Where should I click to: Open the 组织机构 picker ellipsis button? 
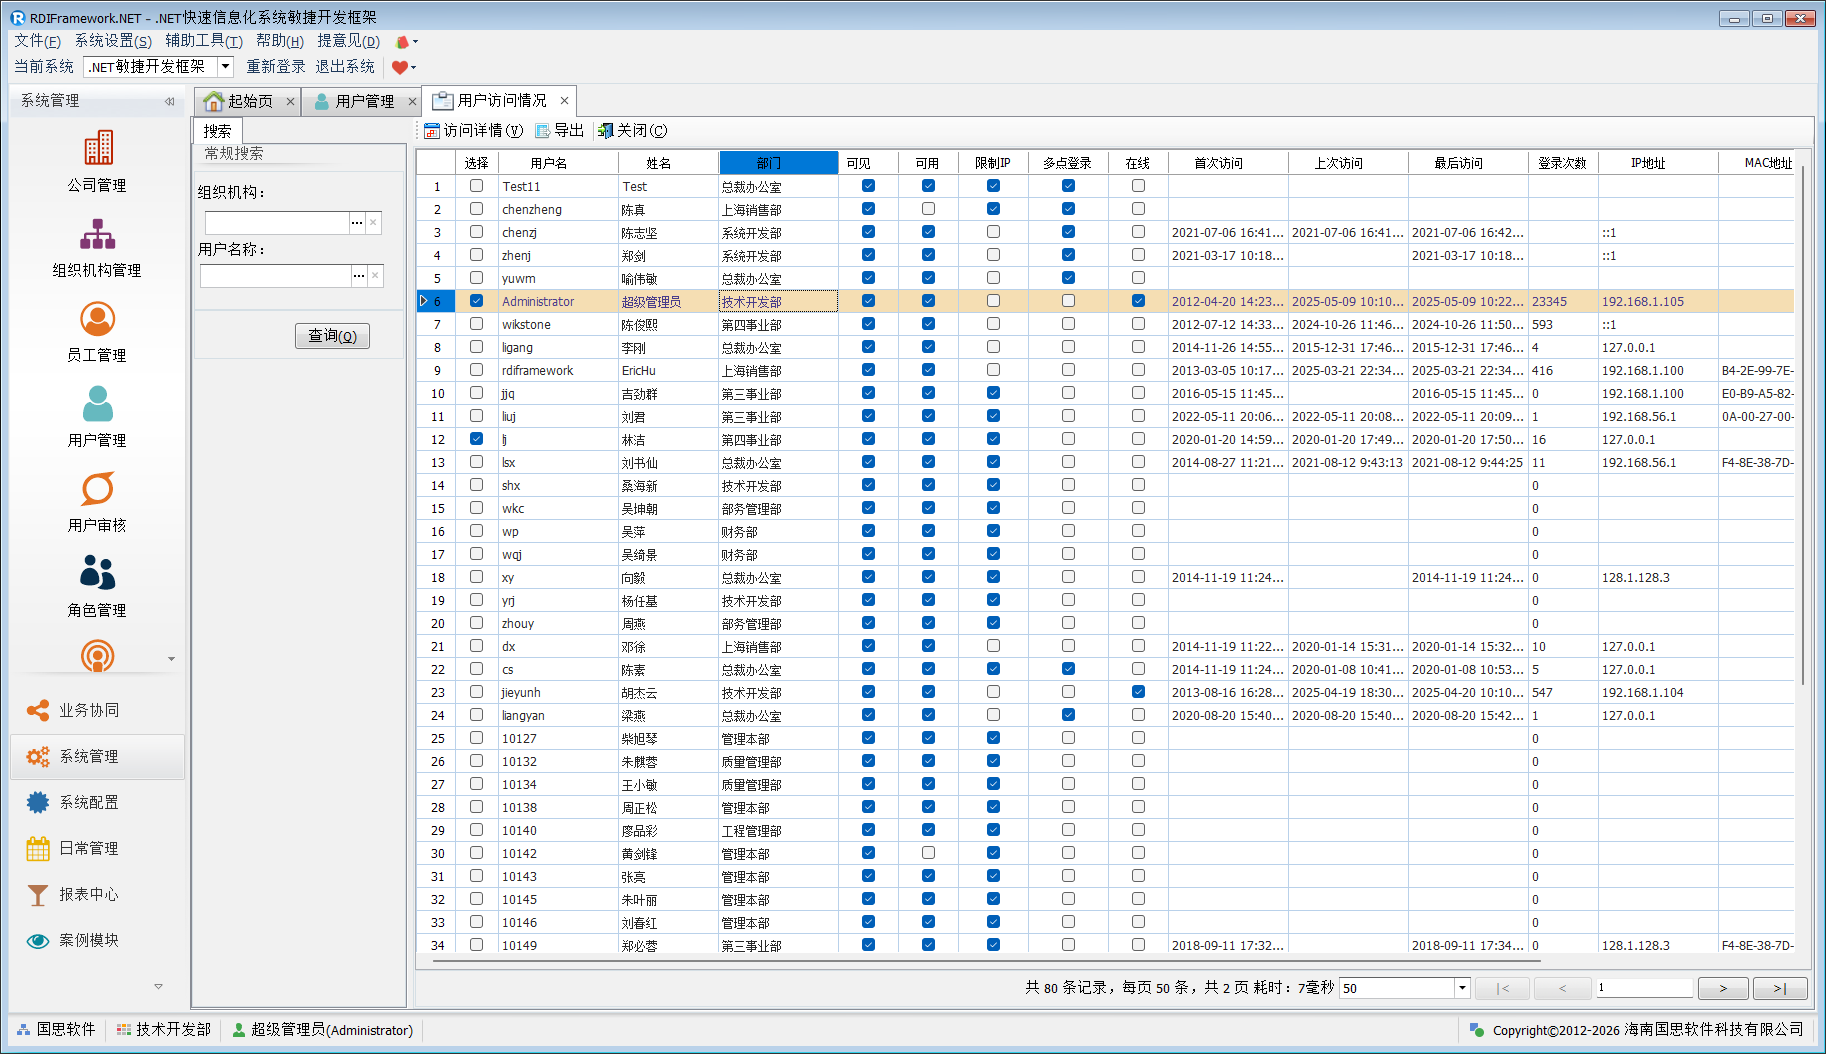357,223
